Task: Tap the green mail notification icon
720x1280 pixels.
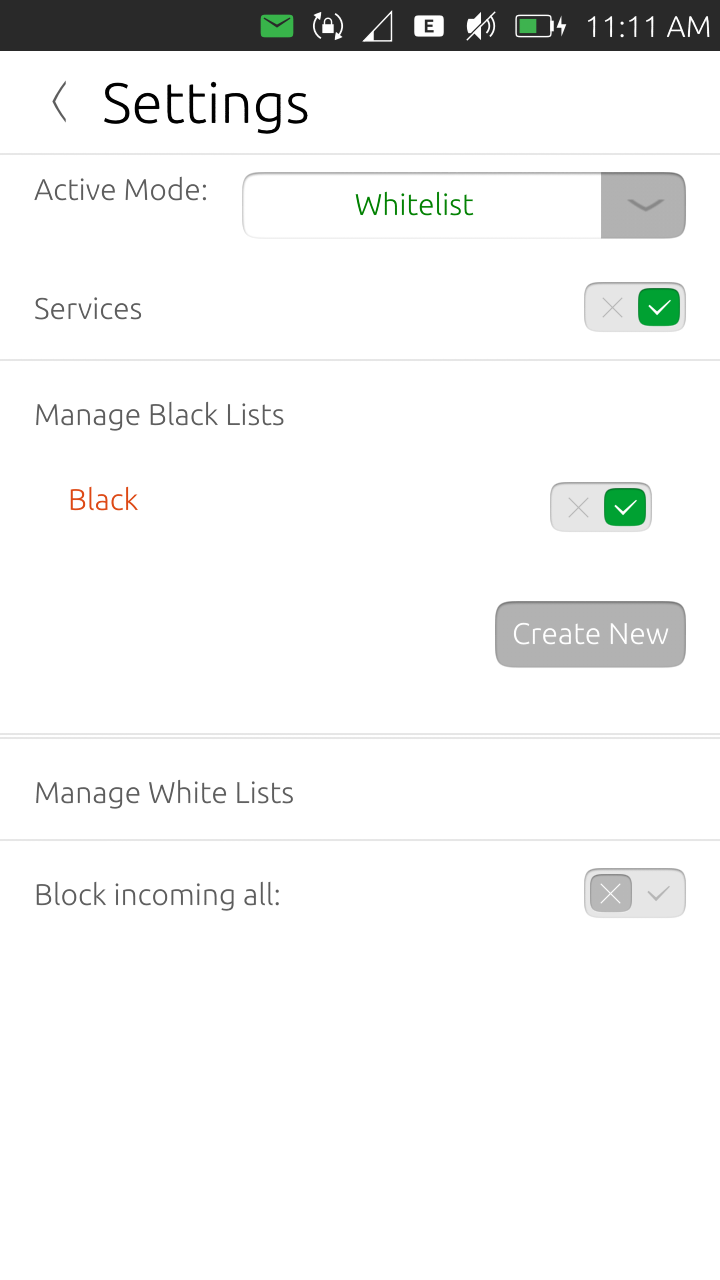Action: tap(277, 27)
